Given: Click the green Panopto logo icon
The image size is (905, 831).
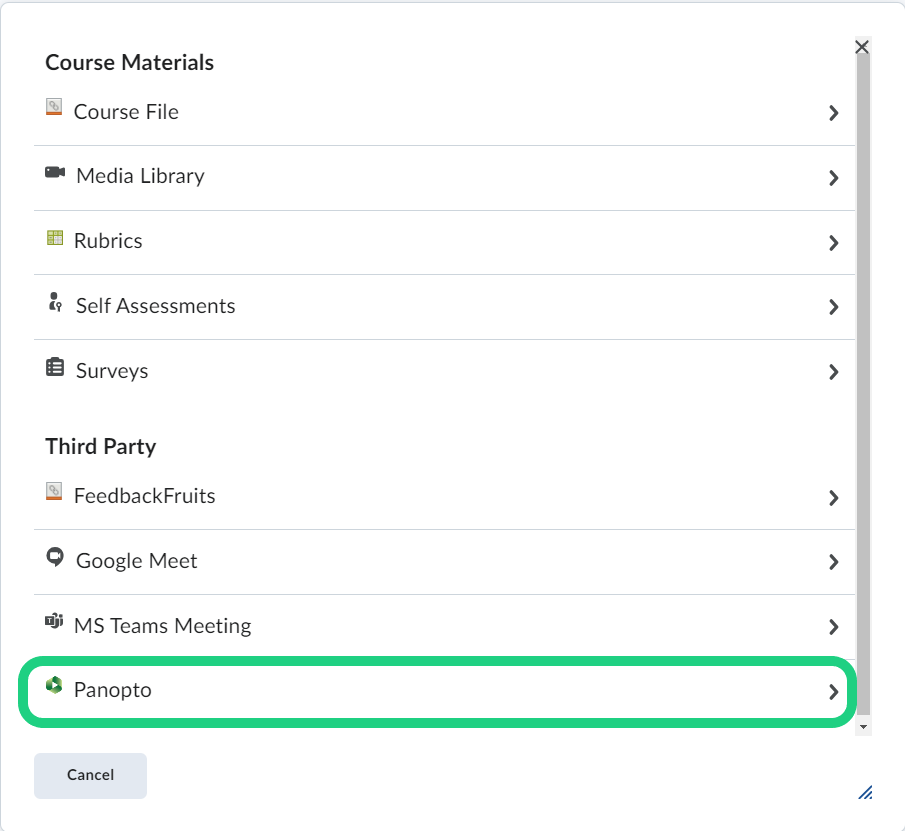Looking at the screenshot, I should coord(54,686).
